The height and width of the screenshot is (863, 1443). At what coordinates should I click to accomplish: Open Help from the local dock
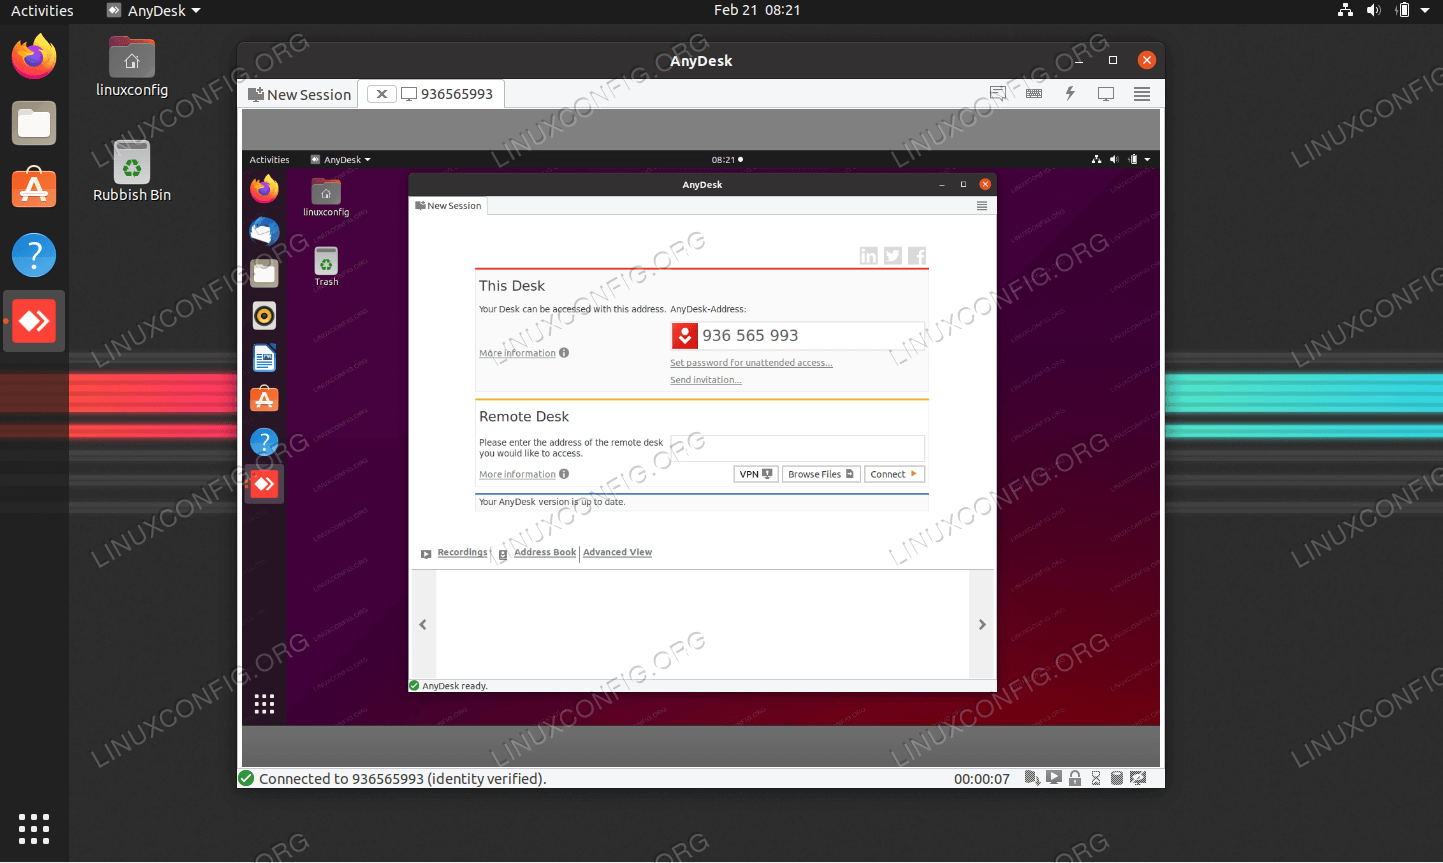pos(34,255)
